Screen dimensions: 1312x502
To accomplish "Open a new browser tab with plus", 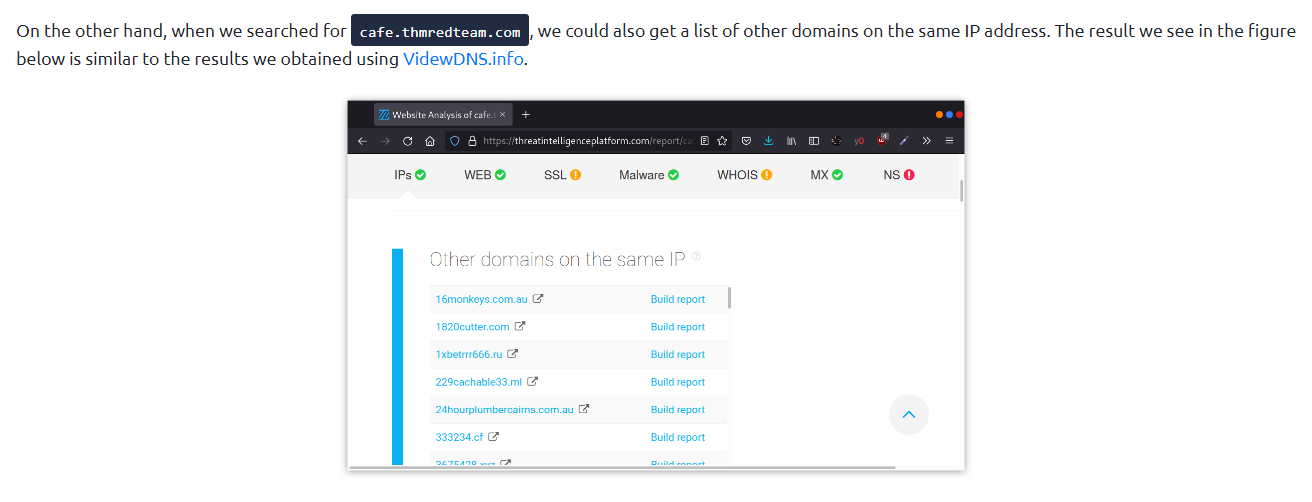I will click(526, 114).
